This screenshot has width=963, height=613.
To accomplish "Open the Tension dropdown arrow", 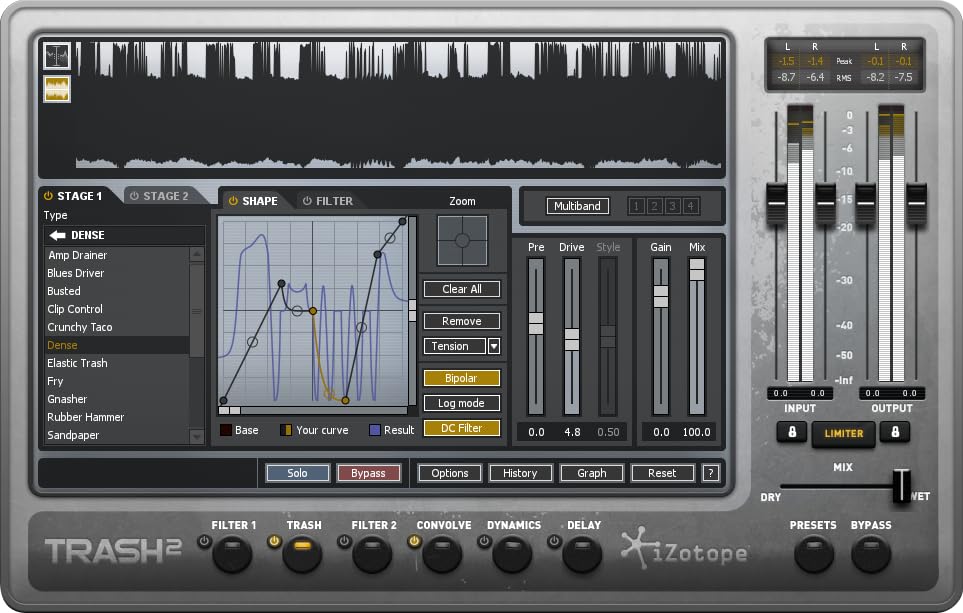I will (494, 346).
